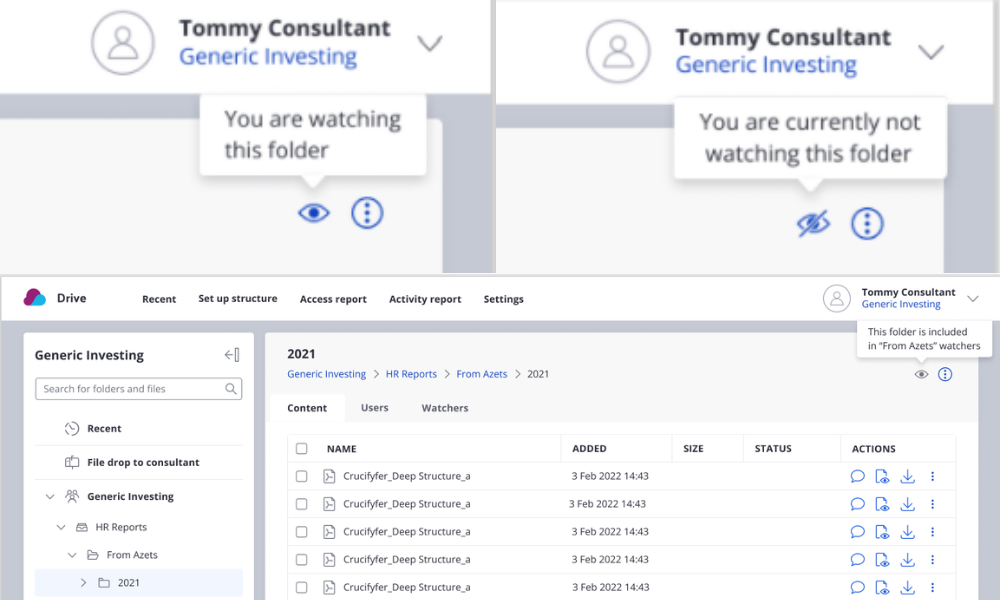Open more actions for the third file row
This screenshot has height=600, width=1000.
932,532
